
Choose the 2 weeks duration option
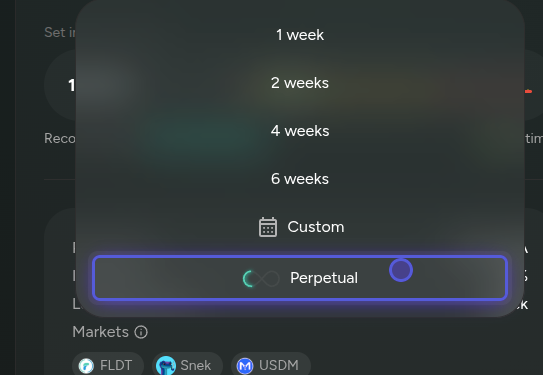tap(300, 83)
